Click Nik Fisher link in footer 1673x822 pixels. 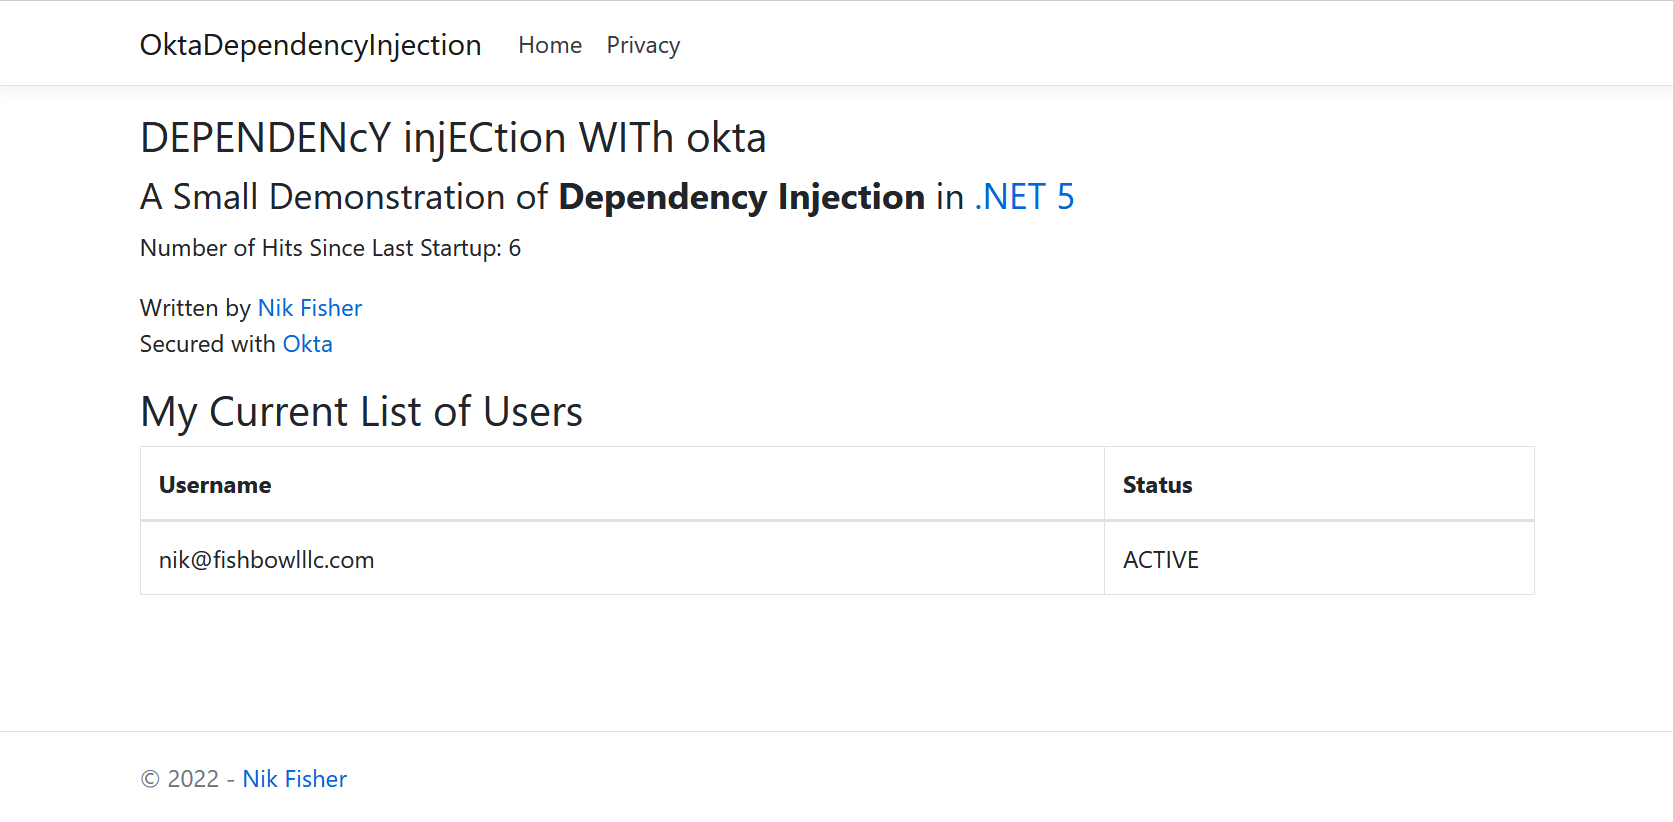(x=294, y=779)
